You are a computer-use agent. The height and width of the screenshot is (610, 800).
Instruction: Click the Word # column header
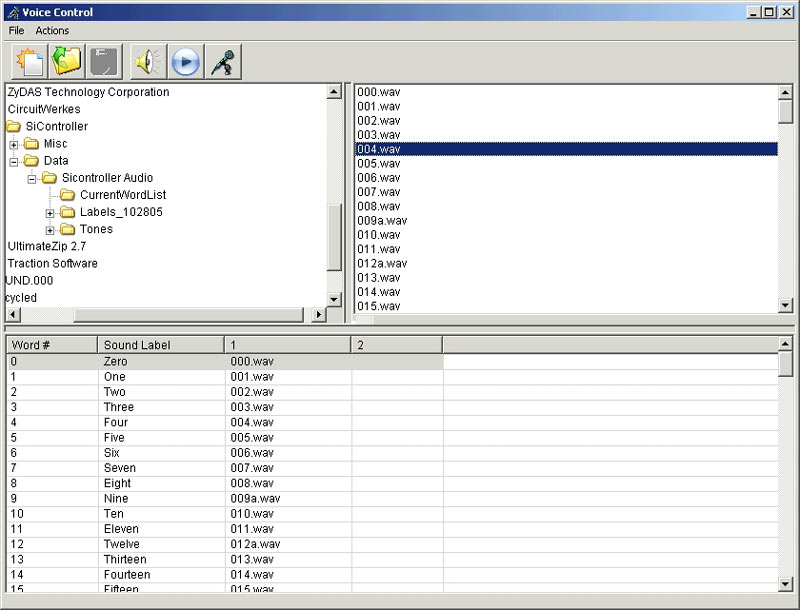(x=50, y=345)
